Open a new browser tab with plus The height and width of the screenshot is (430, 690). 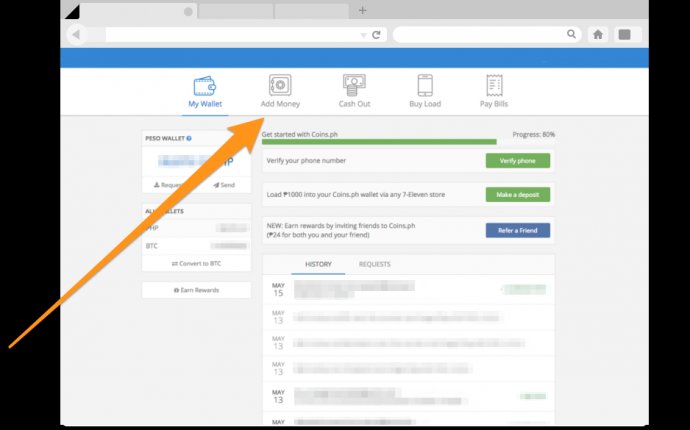click(x=362, y=10)
